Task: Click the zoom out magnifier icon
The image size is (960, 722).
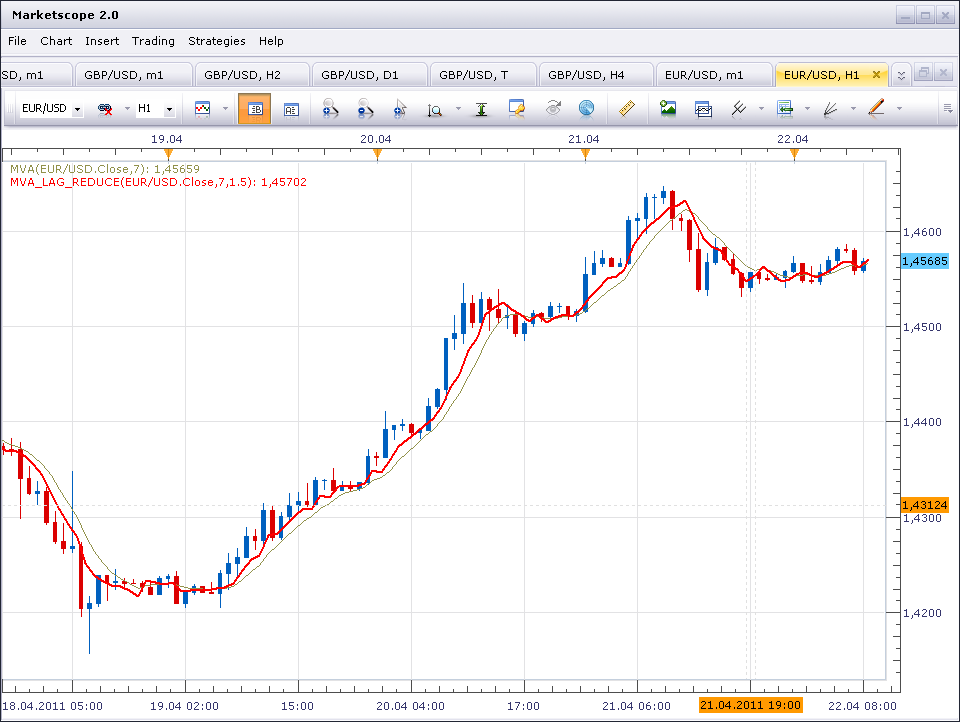Action: click(365, 108)
